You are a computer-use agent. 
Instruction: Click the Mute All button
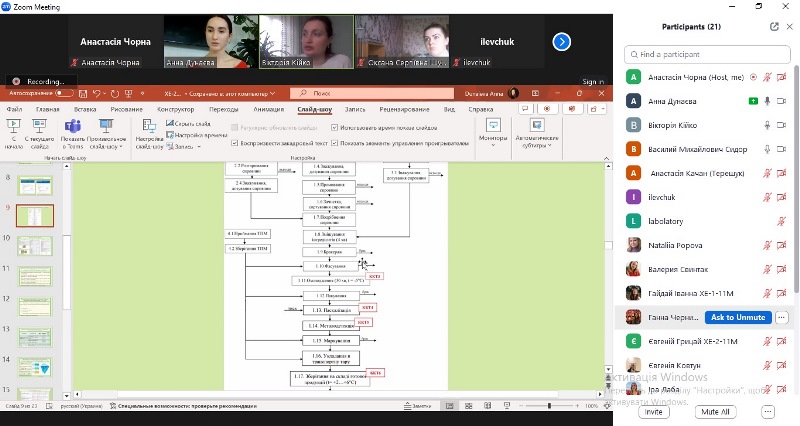(715, 412)
